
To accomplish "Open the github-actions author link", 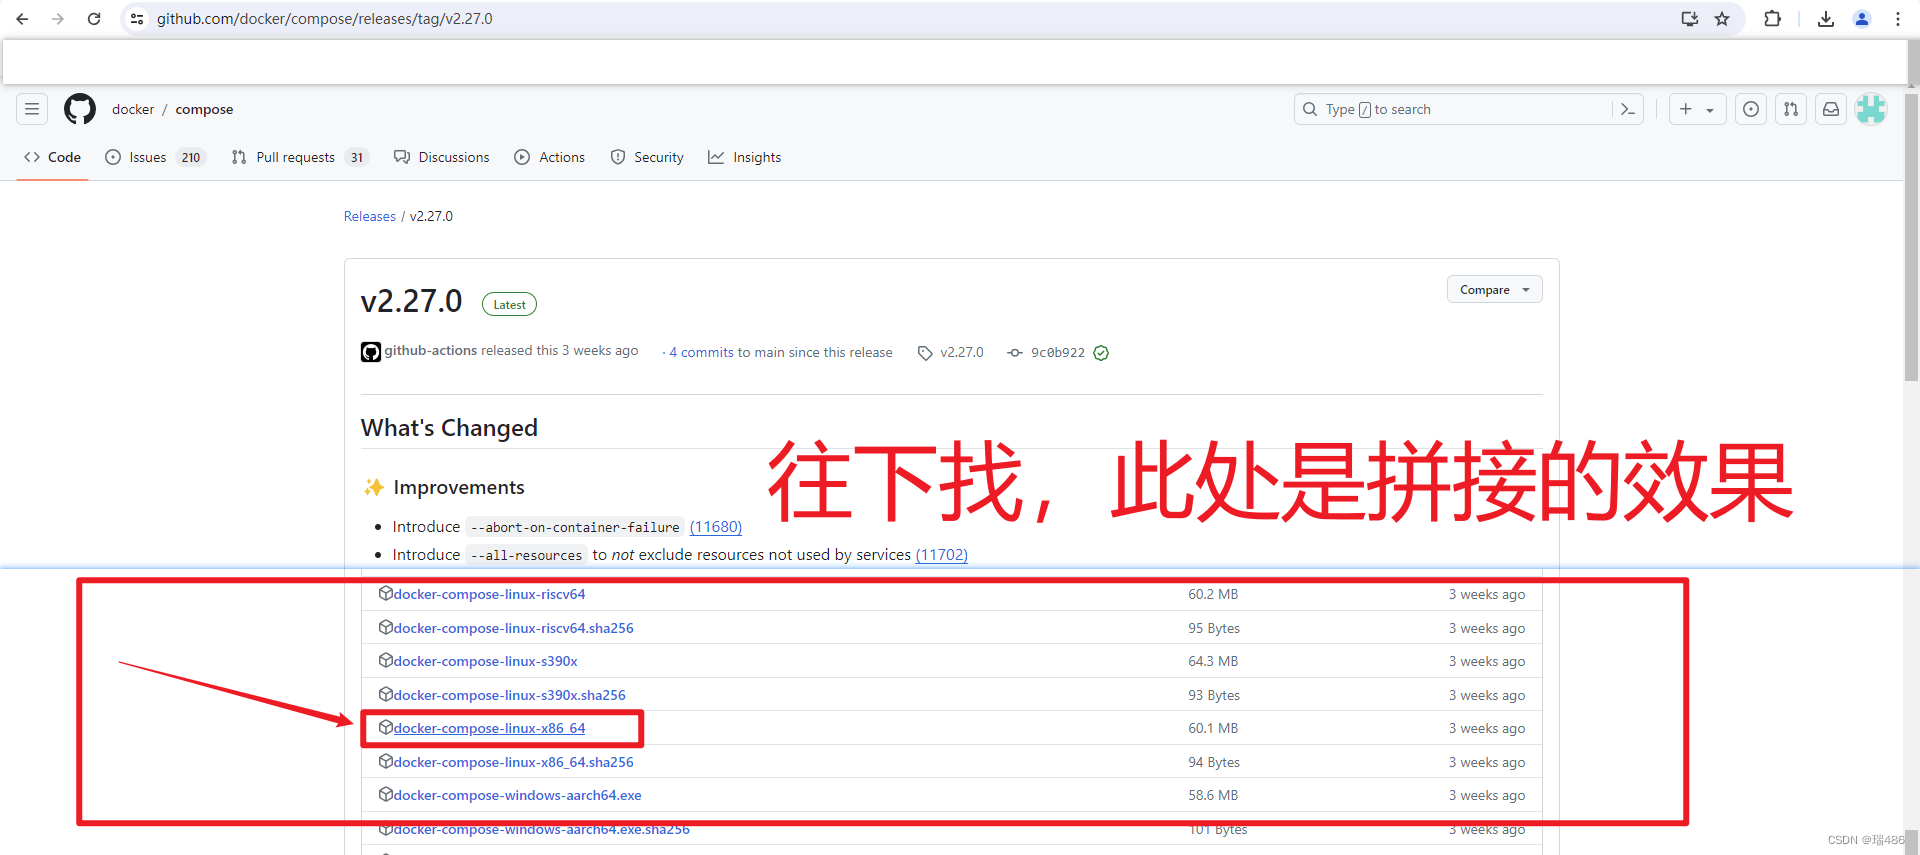I will pos(431,351).
